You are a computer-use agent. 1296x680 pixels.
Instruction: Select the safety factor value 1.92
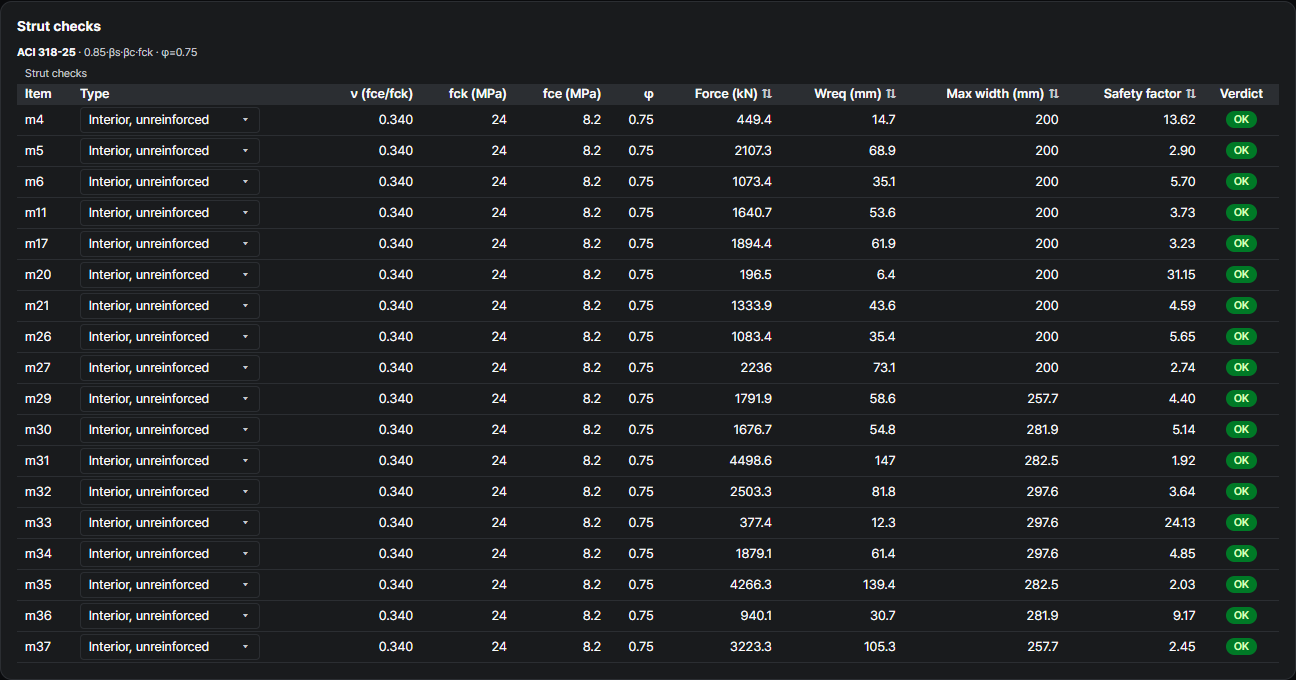click(1182, 461)
